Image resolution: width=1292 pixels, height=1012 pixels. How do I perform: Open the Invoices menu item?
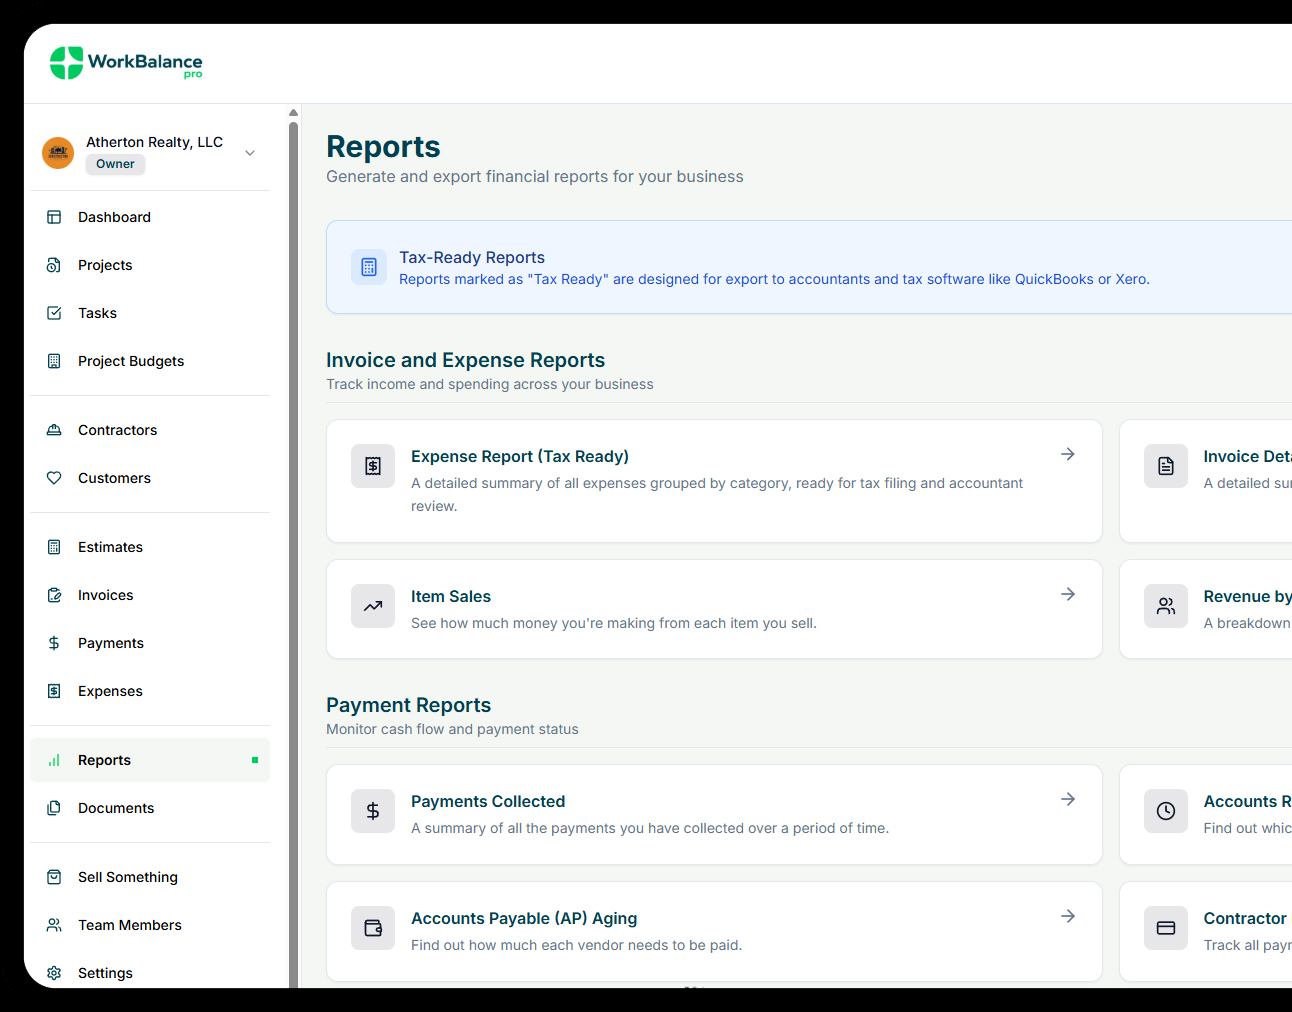coord(105,595)
